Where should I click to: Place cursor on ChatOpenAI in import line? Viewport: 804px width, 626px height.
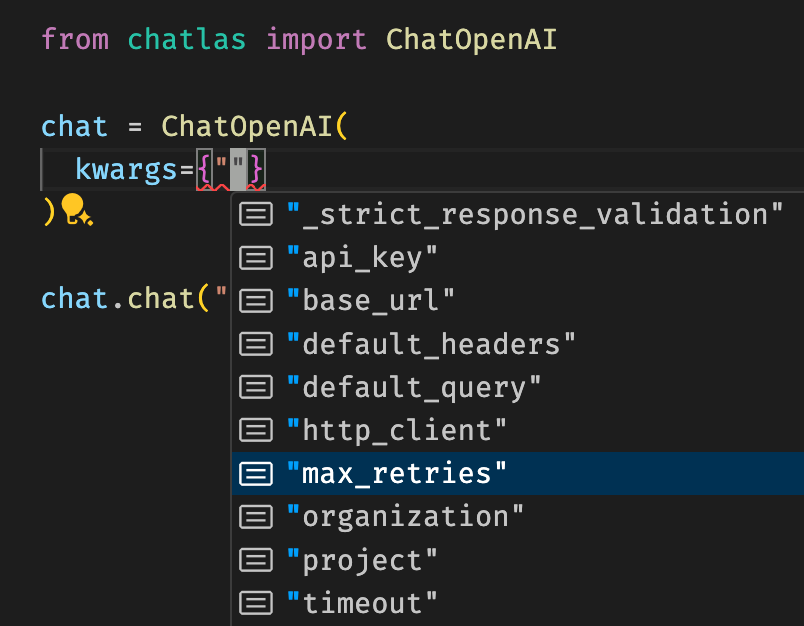tap(471, 39)
